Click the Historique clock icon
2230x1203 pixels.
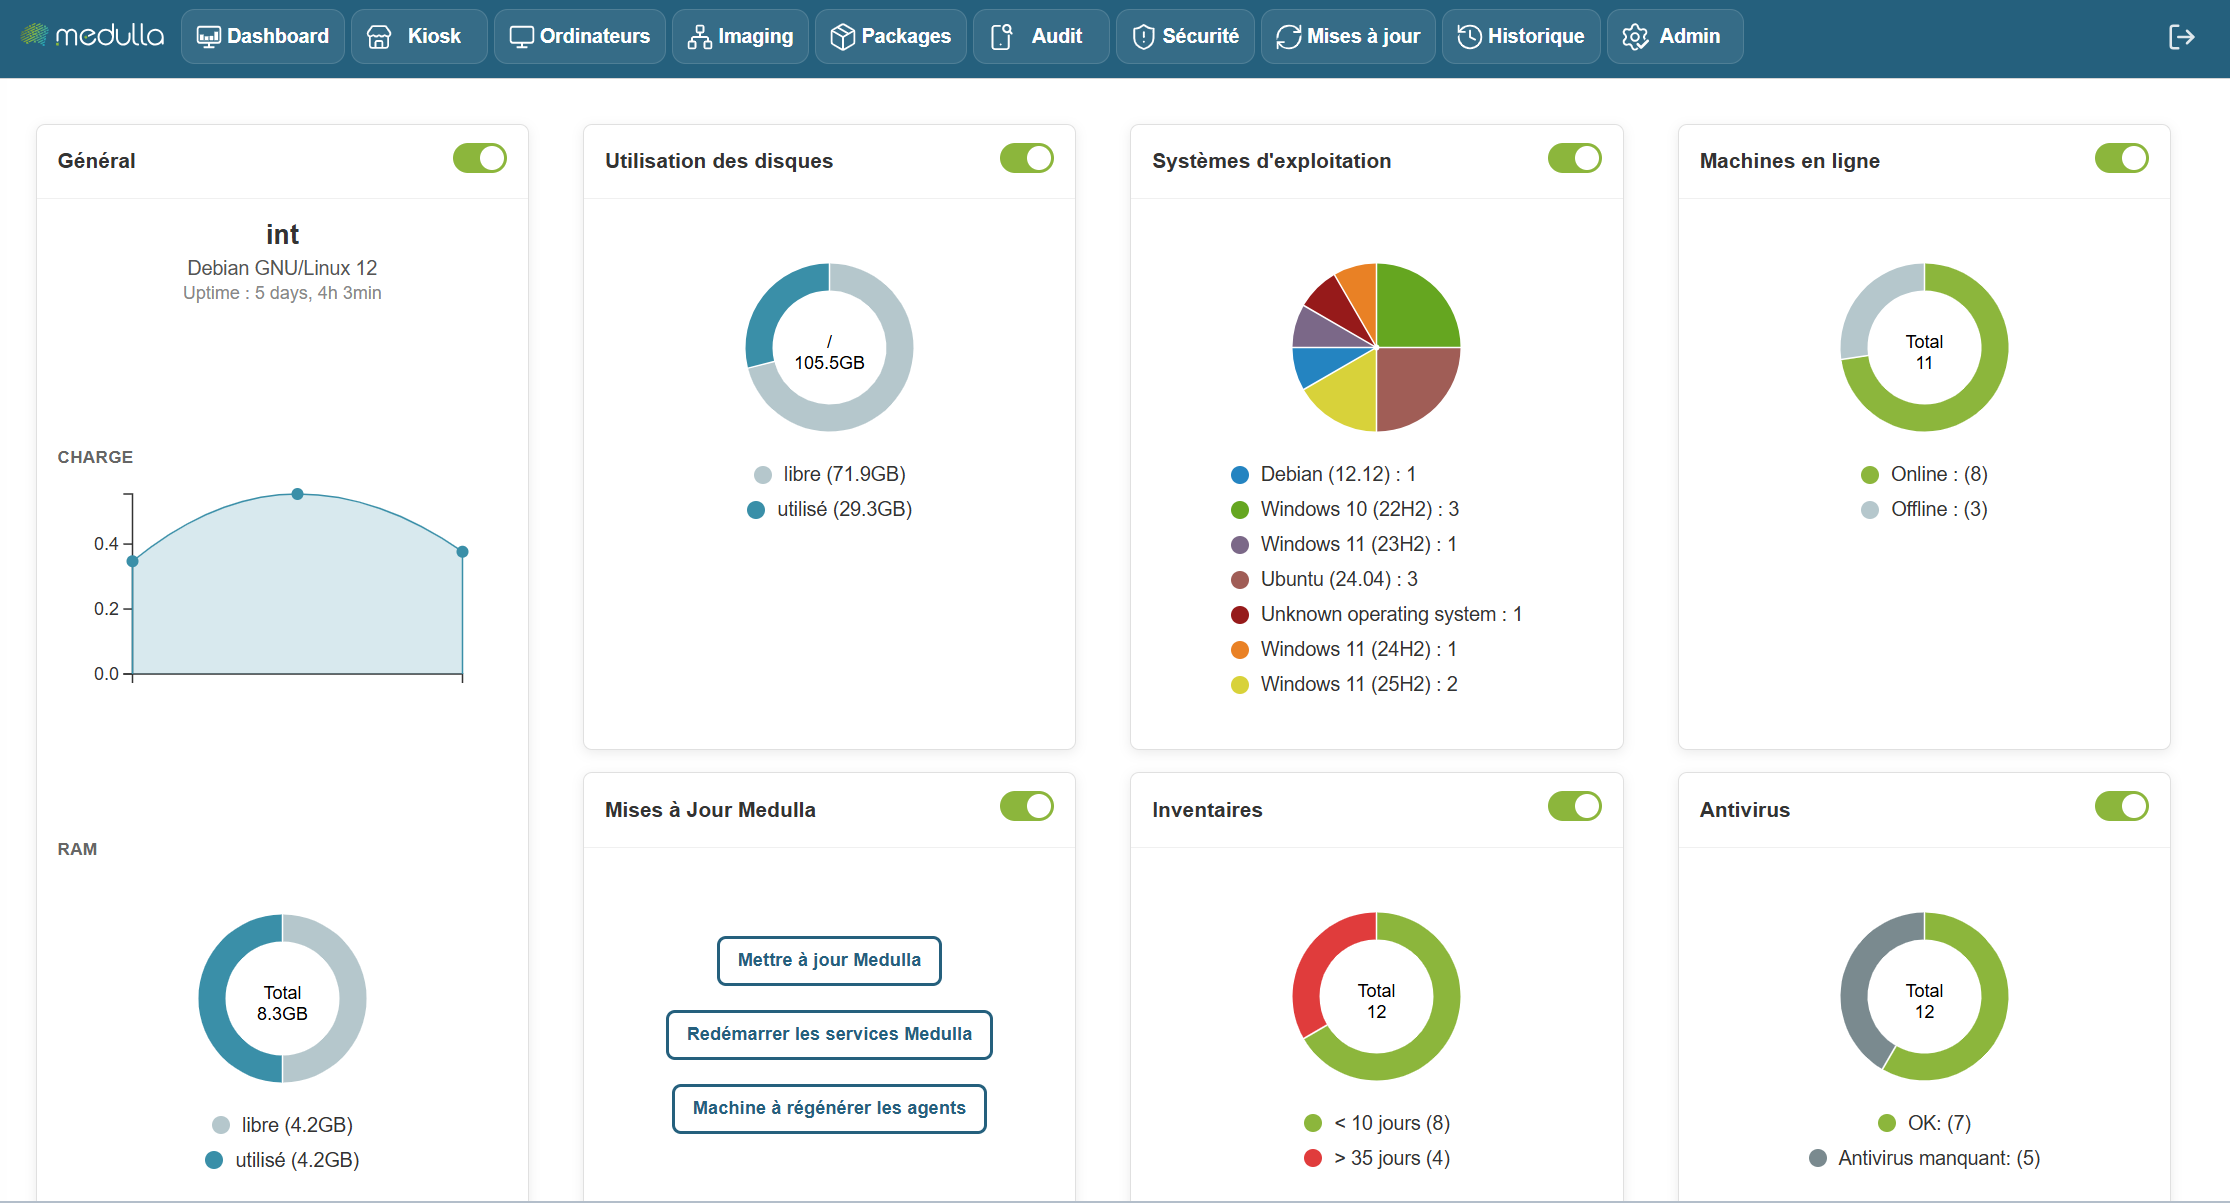click(x=1469, y=37)
